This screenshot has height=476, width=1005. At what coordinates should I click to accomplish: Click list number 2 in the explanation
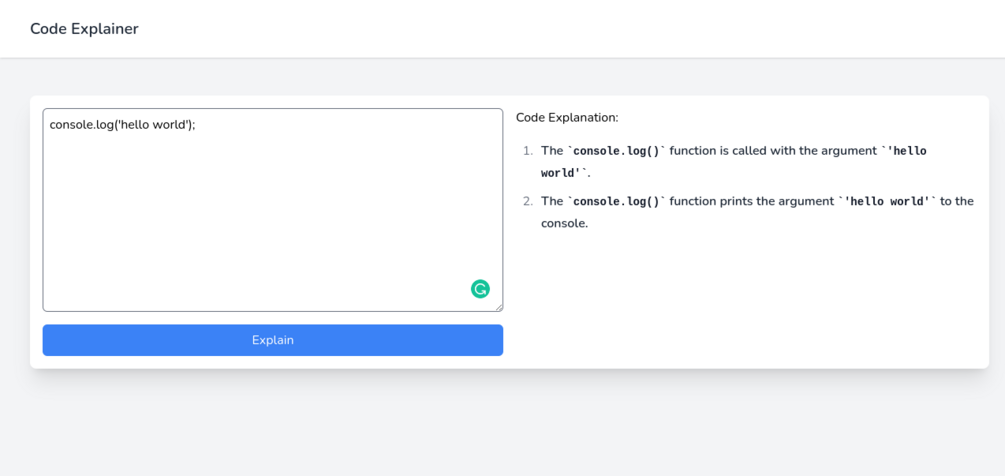527,201
